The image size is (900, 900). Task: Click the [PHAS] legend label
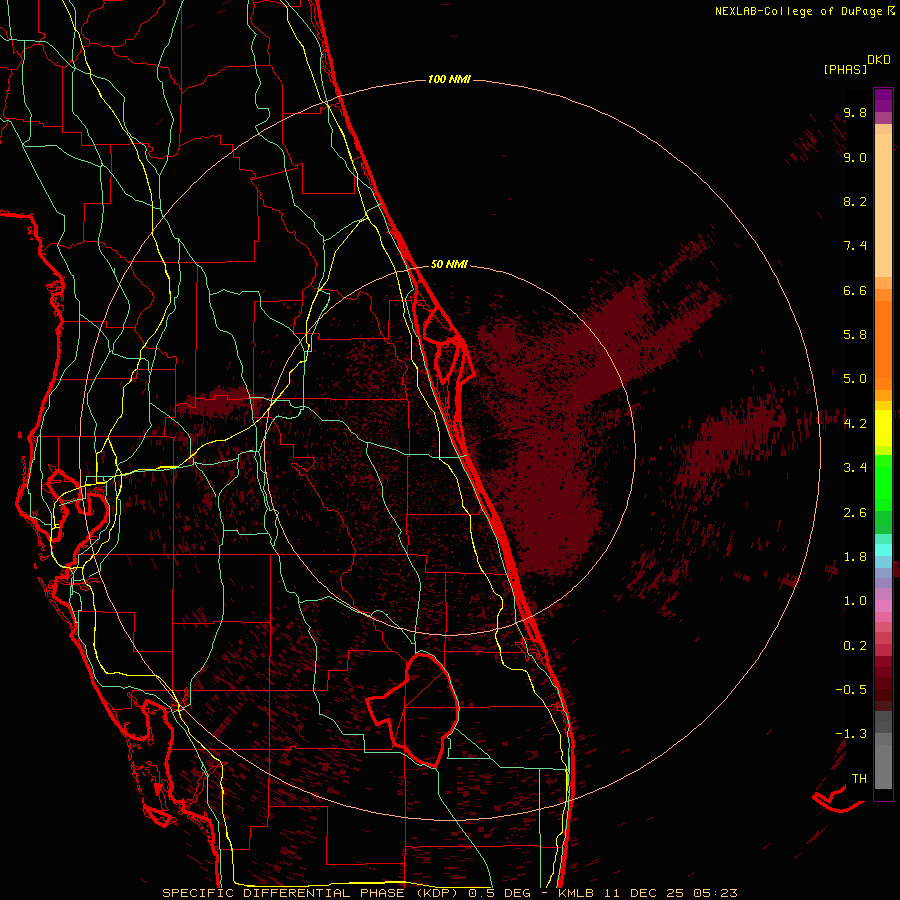pos(845,69)
